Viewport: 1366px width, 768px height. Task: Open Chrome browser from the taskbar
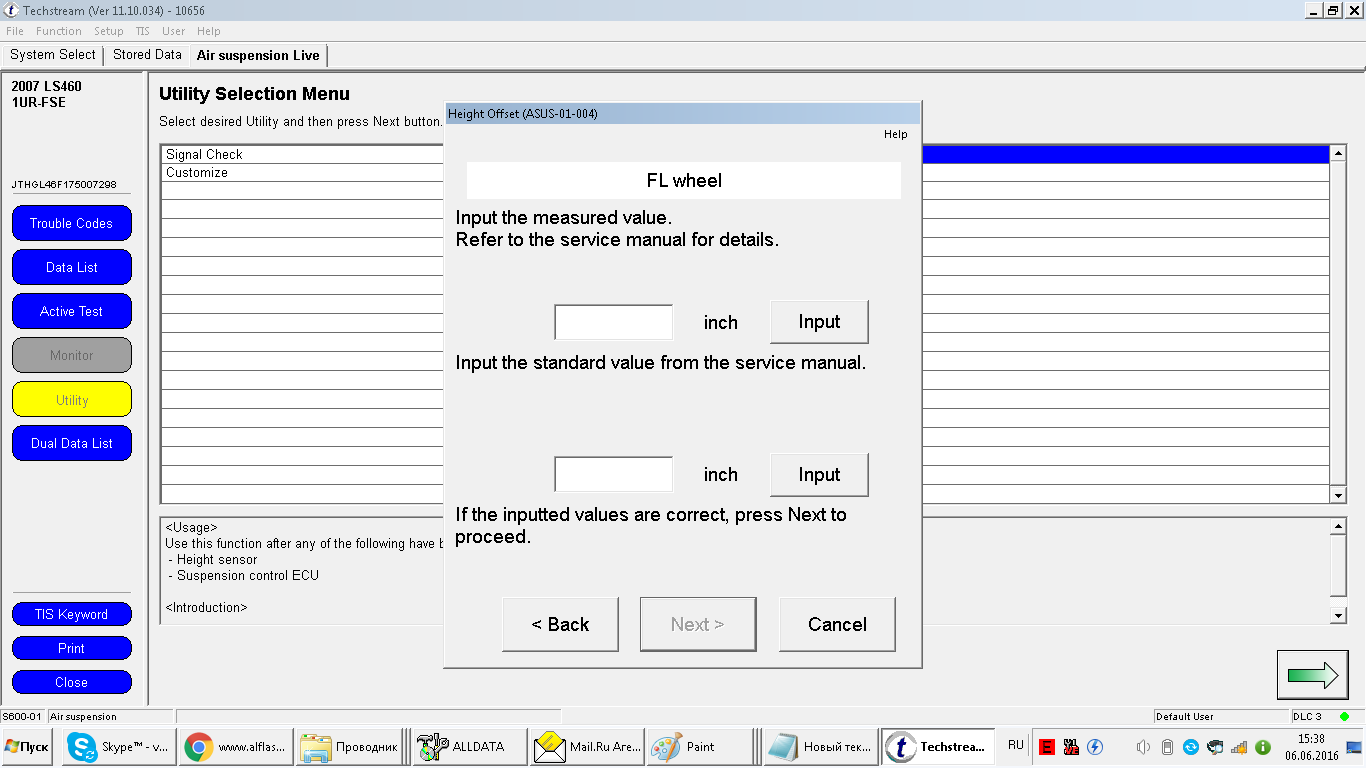pos(235,747)
